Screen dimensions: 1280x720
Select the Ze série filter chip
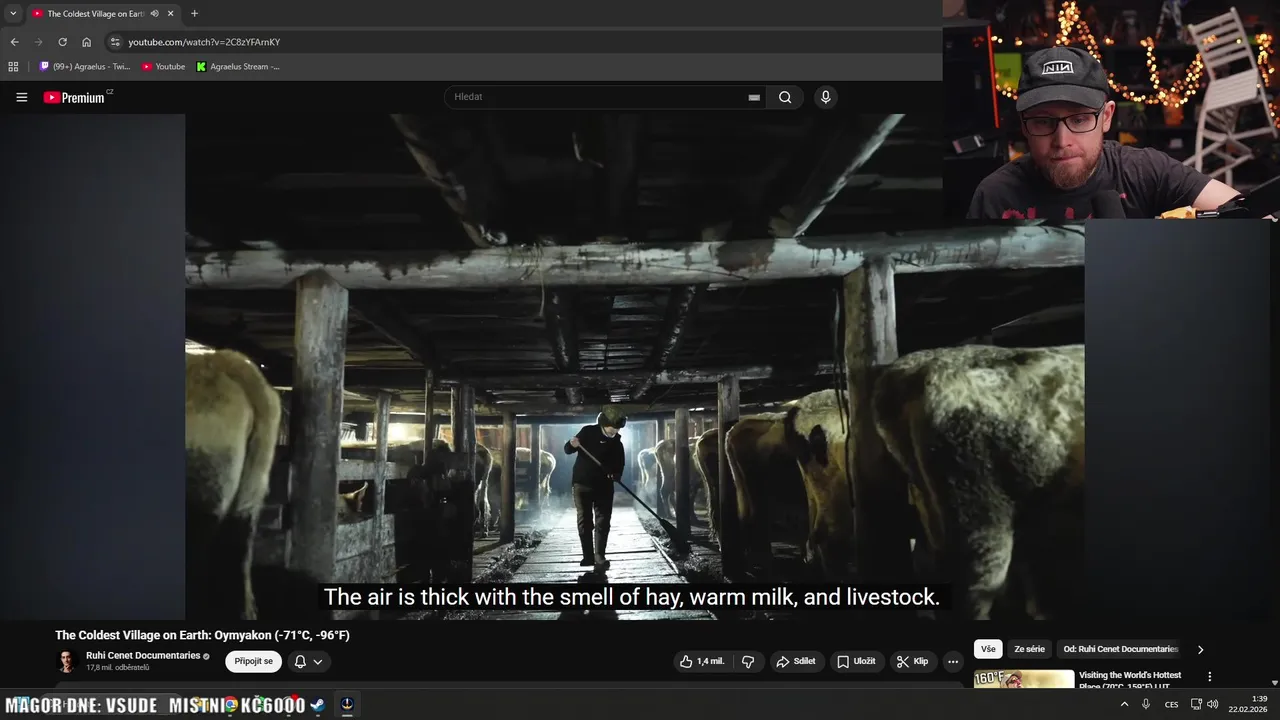(1029, 649)
